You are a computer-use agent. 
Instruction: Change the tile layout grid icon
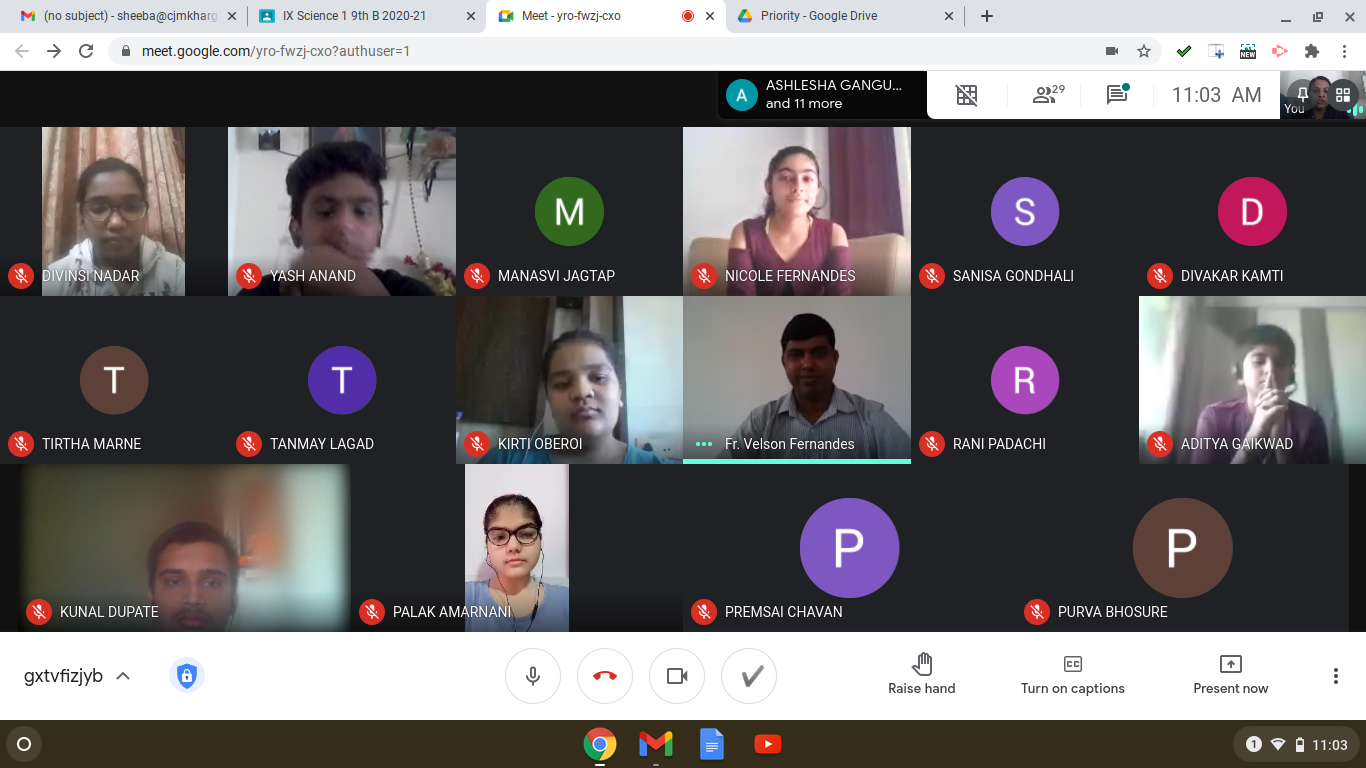966,95
